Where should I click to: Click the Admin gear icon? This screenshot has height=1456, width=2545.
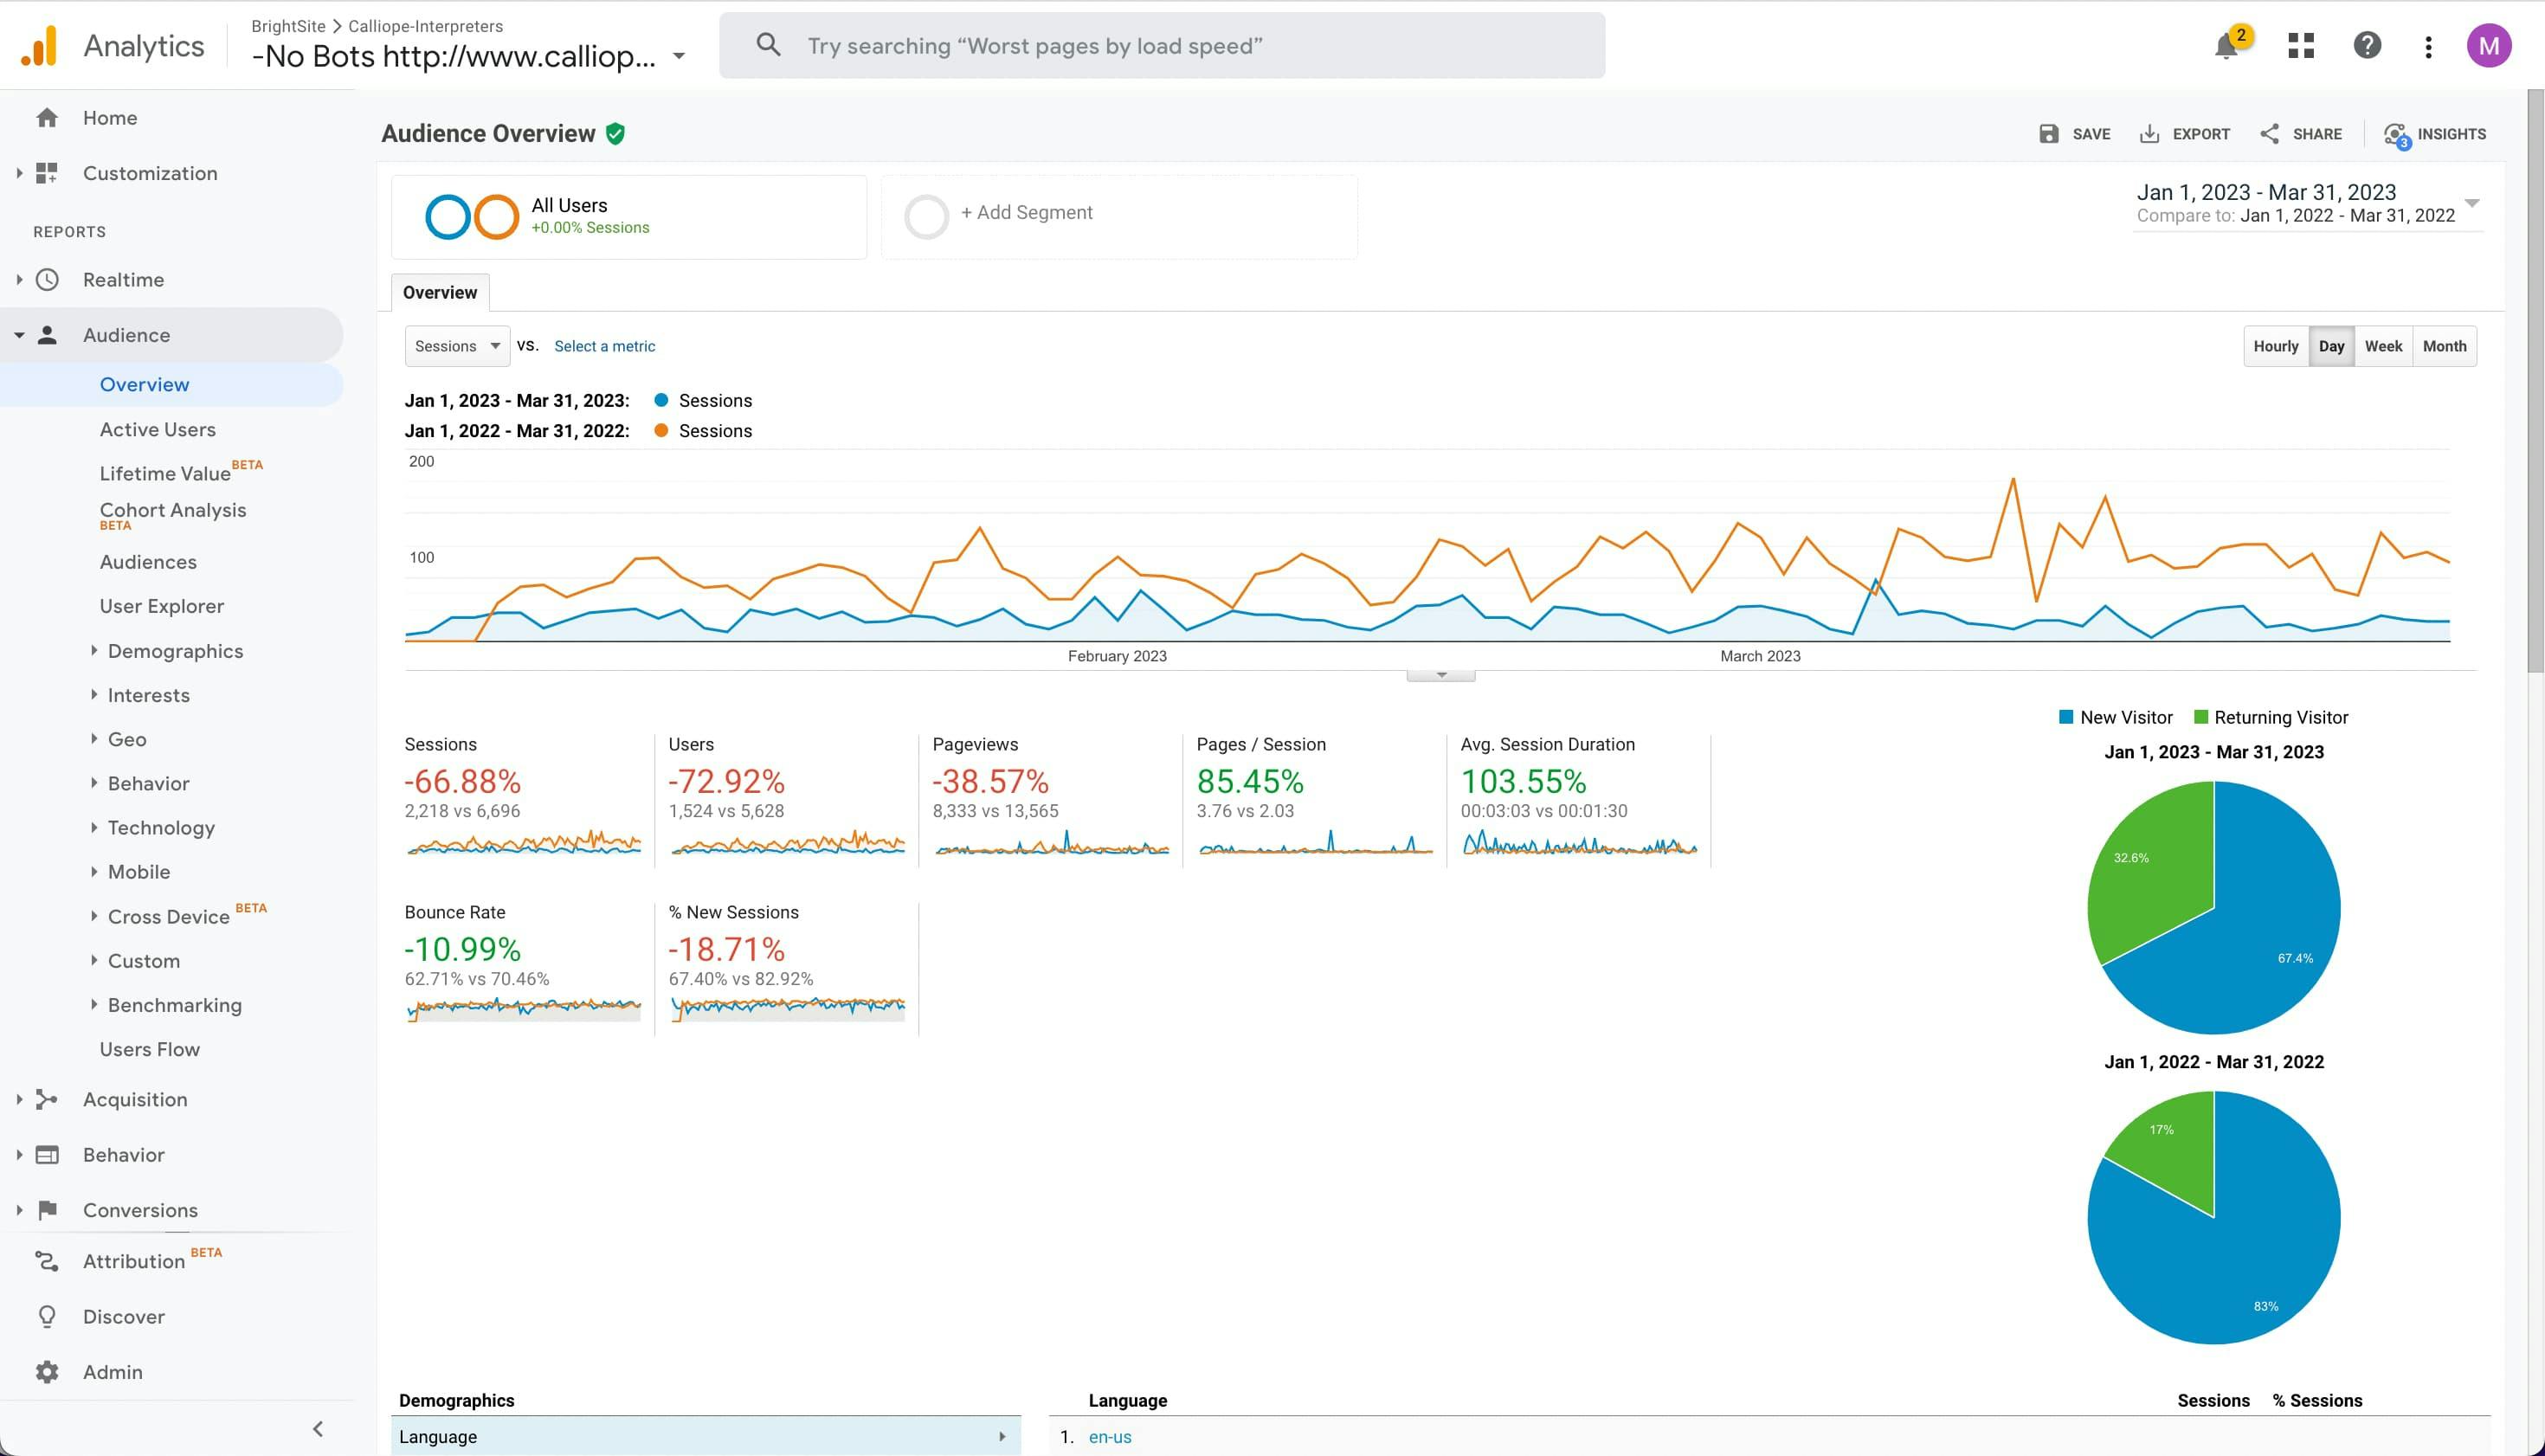[47, 1372]
